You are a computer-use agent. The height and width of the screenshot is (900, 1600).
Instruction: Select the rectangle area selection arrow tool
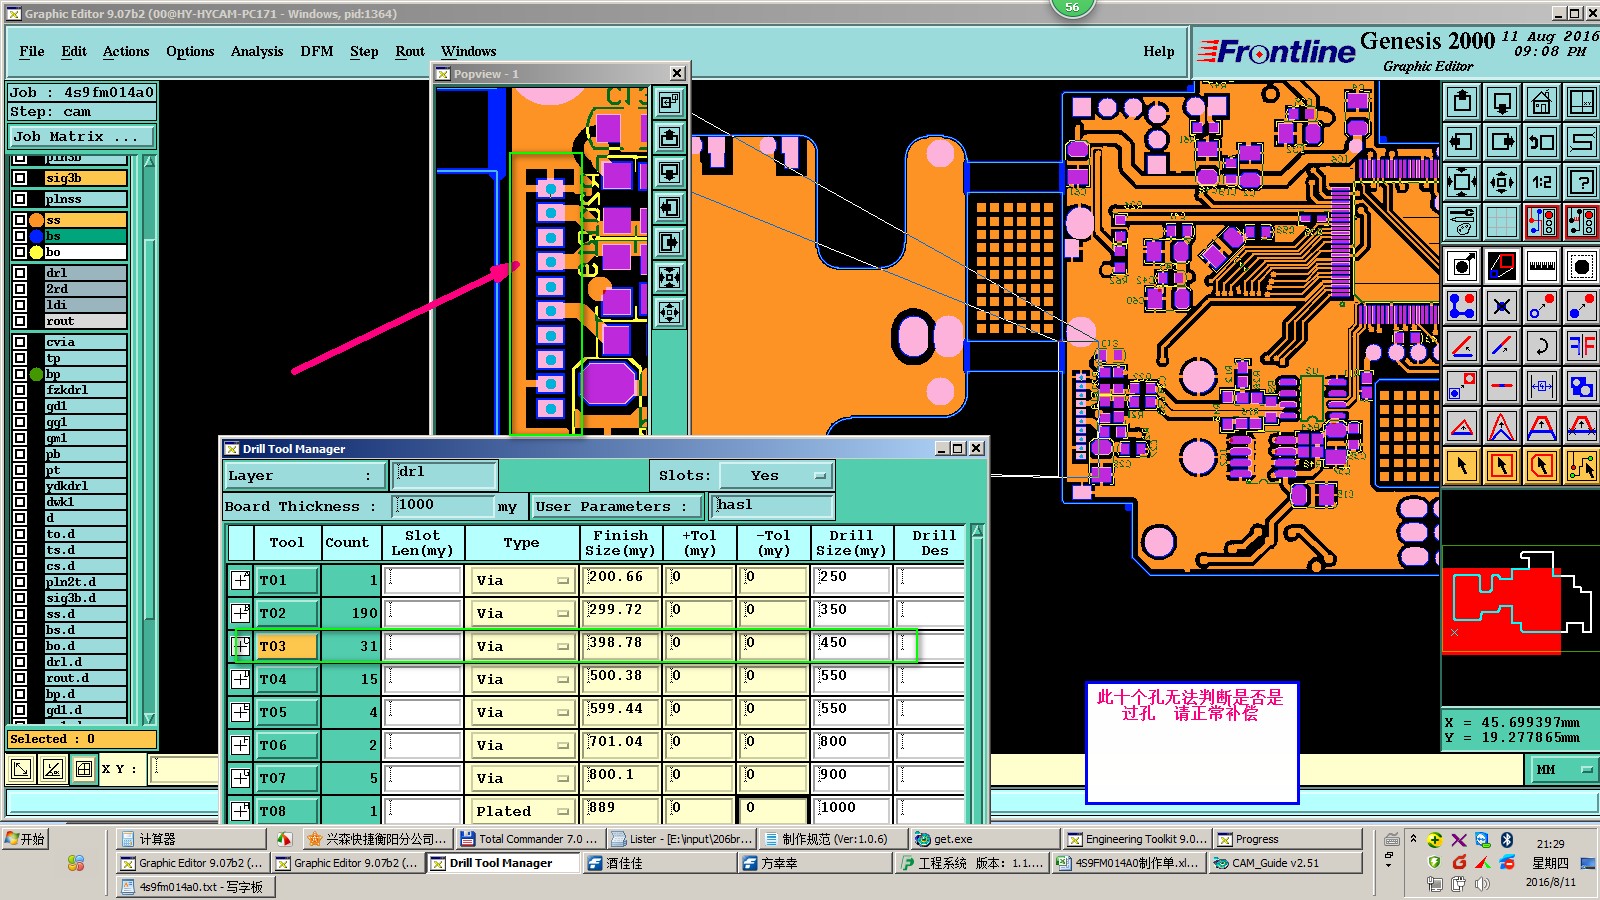(1502, 466)
